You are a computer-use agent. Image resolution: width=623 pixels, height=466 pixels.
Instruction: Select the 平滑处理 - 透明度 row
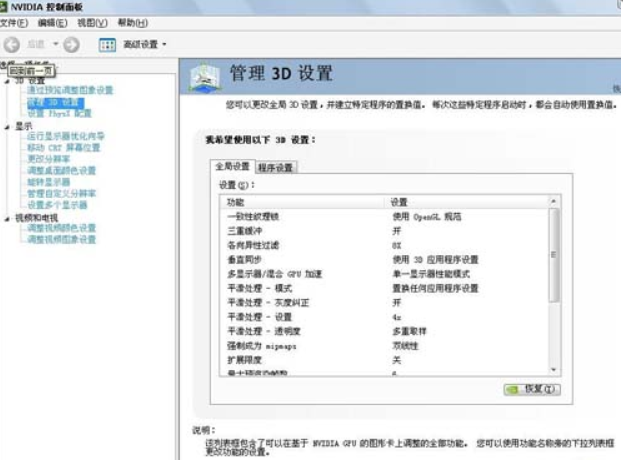[x=384, y=331]
